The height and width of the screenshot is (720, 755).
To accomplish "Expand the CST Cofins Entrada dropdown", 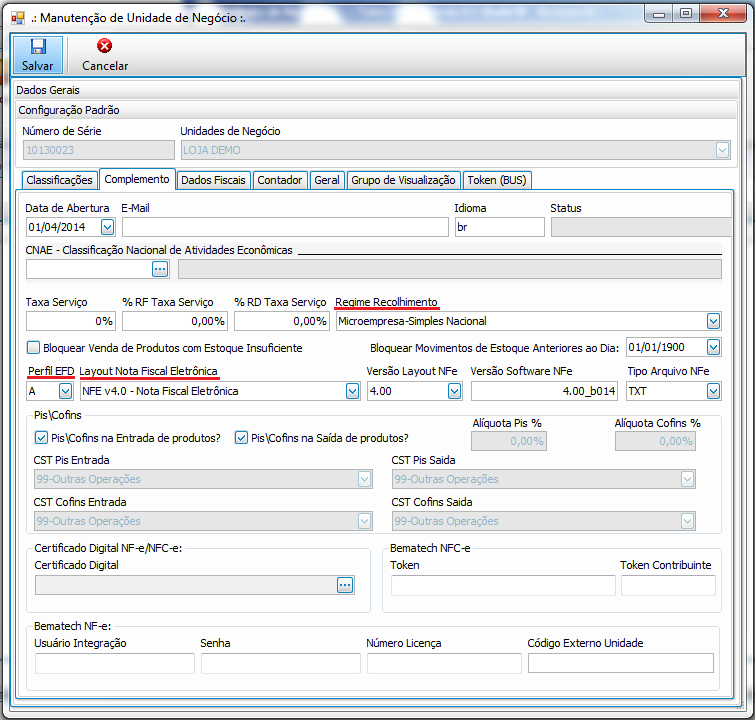I will pyautogui.click(x=364, y=521).
